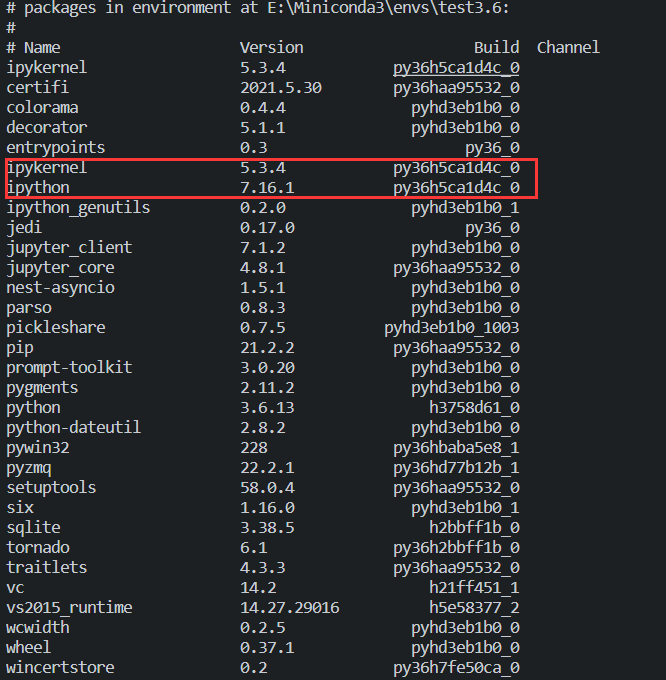The height and width of the screenshot is (680, 666).
Task: Click the environment path E:\Miniconda3\envs\test3.6:
Action: (388, 8)
